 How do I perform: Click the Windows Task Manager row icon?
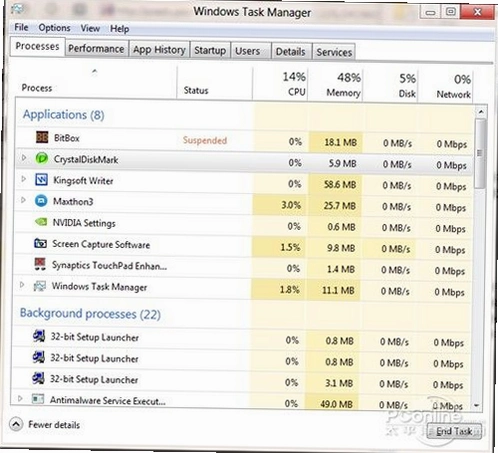(x=40, y=286)
